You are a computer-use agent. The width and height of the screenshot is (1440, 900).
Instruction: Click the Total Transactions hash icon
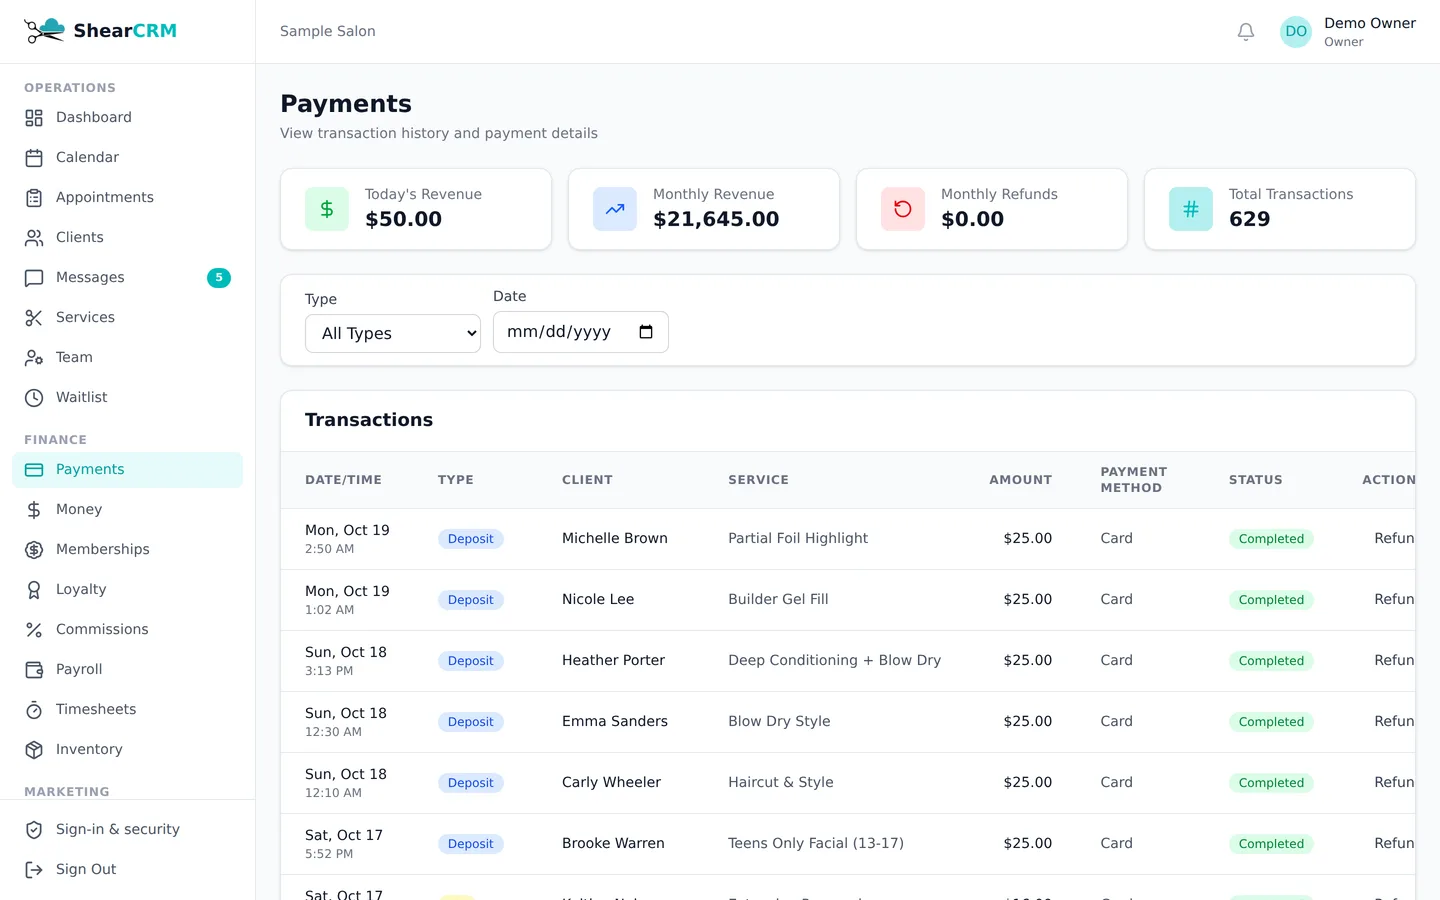coord(1191,209)
